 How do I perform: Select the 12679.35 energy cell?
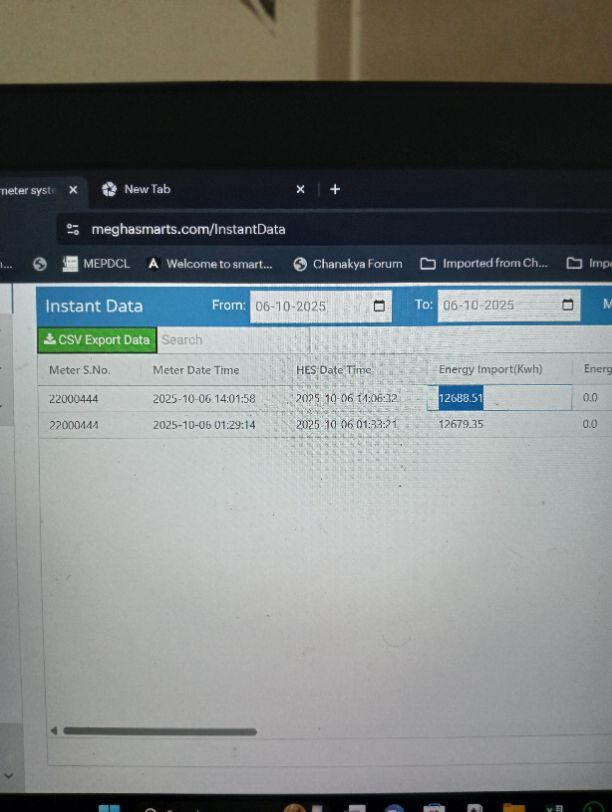pyautogui.click(x=461, y=424)
